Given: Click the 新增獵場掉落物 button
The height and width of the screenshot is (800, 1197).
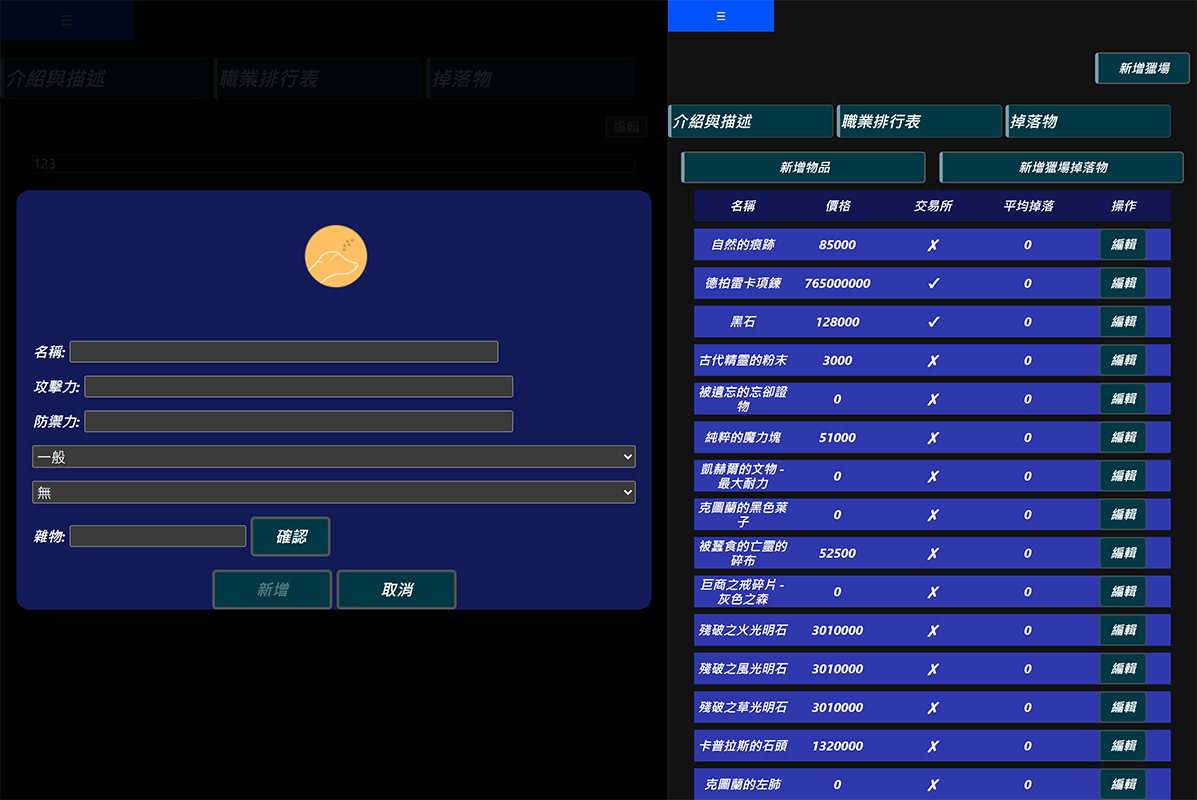Looking at the screenshot, I should [x=1062, y=167].
